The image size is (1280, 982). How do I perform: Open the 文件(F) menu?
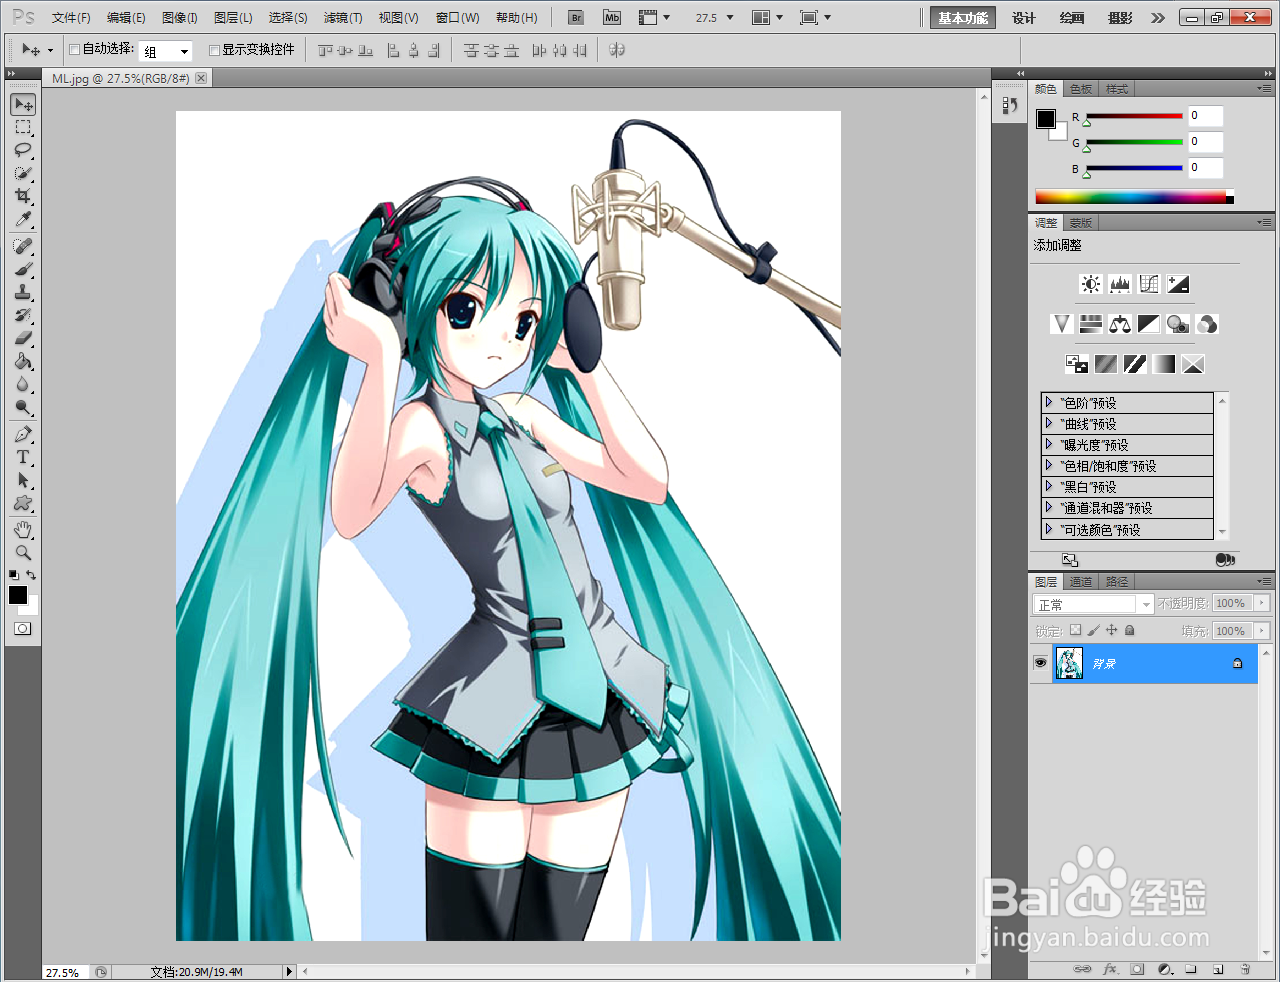click(x=71, y=18)
